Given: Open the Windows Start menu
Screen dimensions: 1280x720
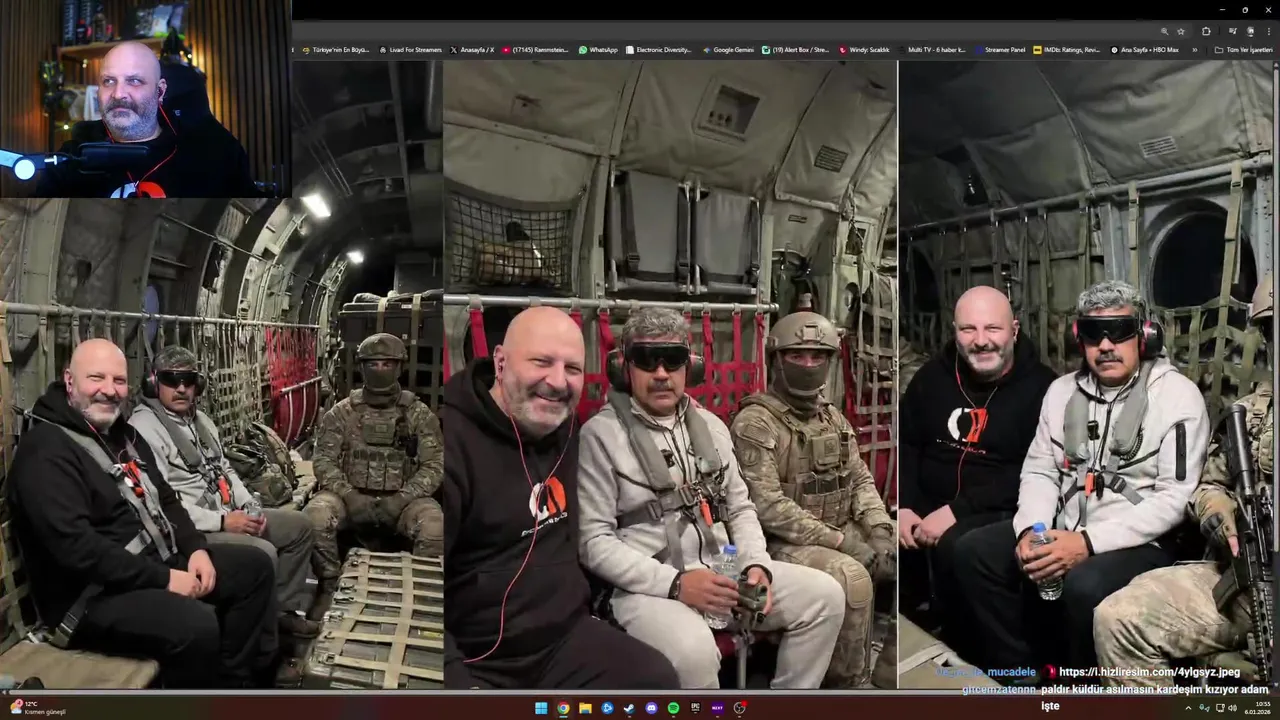Looking at the screenshot, I should 541,708.
